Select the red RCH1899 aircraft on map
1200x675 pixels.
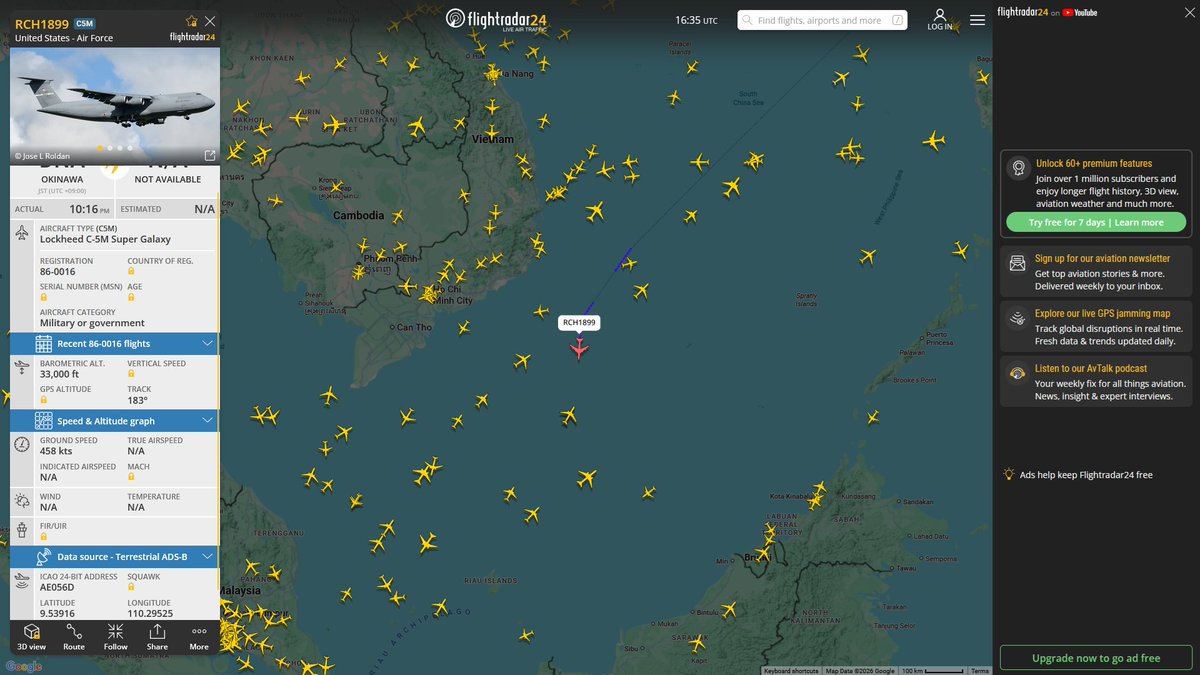pyautogui.click(x=578, y=348)
